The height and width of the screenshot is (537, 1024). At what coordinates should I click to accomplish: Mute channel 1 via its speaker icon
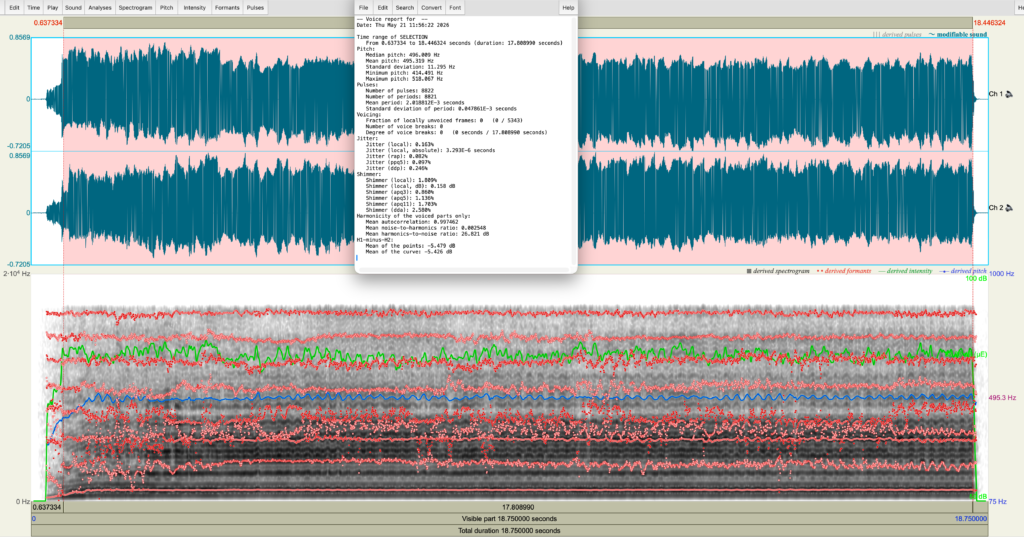click(x=1009, y=94)
